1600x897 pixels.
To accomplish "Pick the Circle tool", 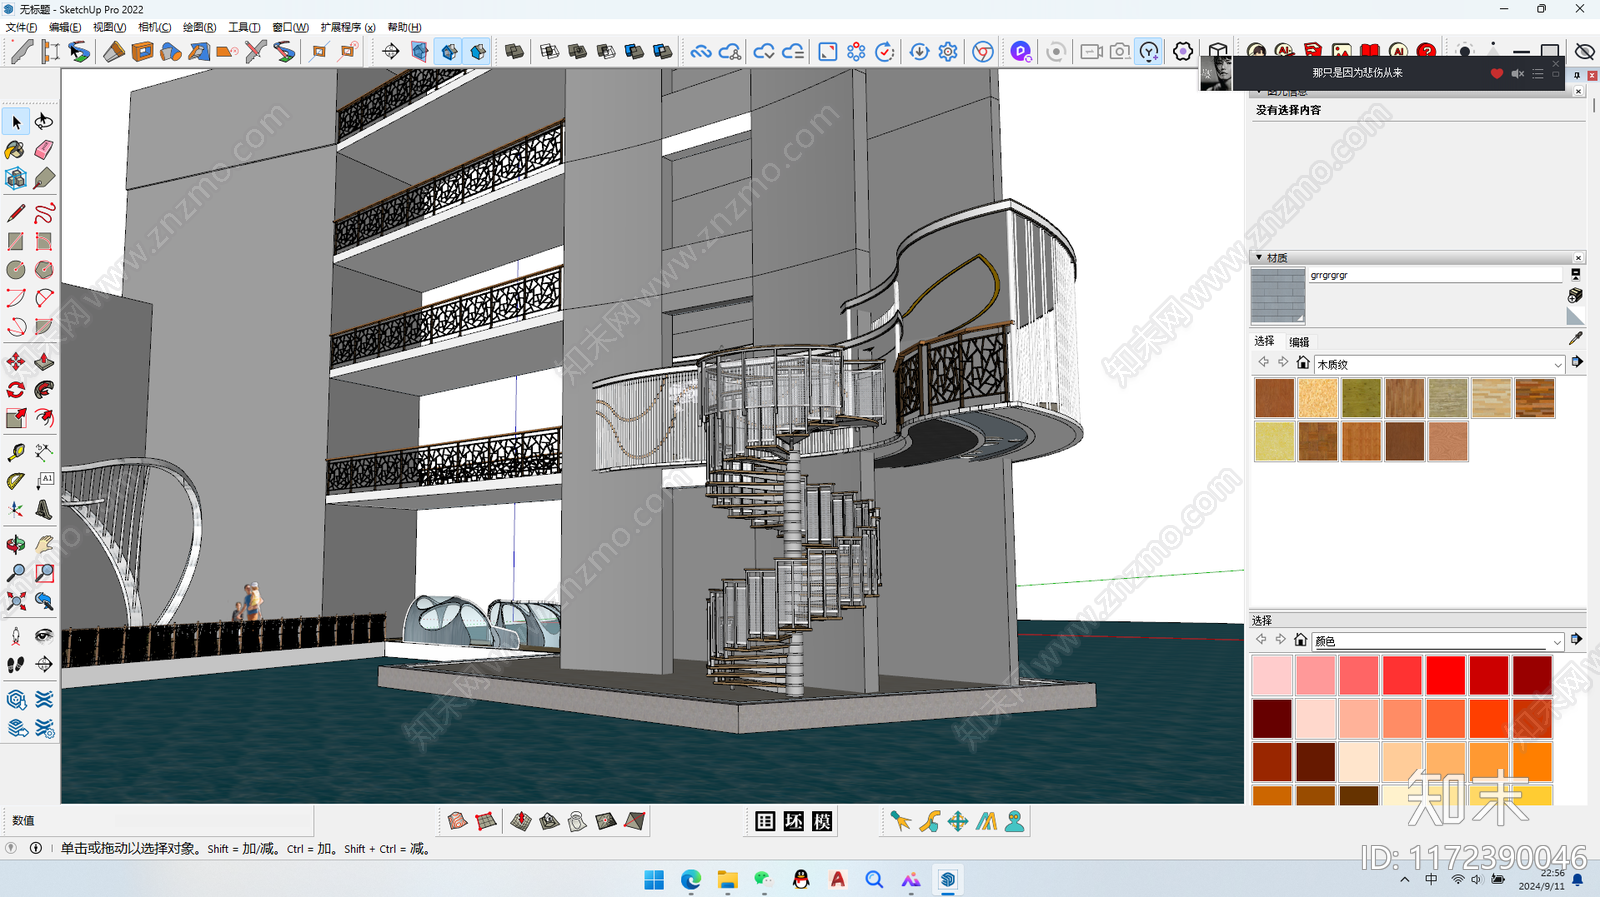I will tap(16, 270).
